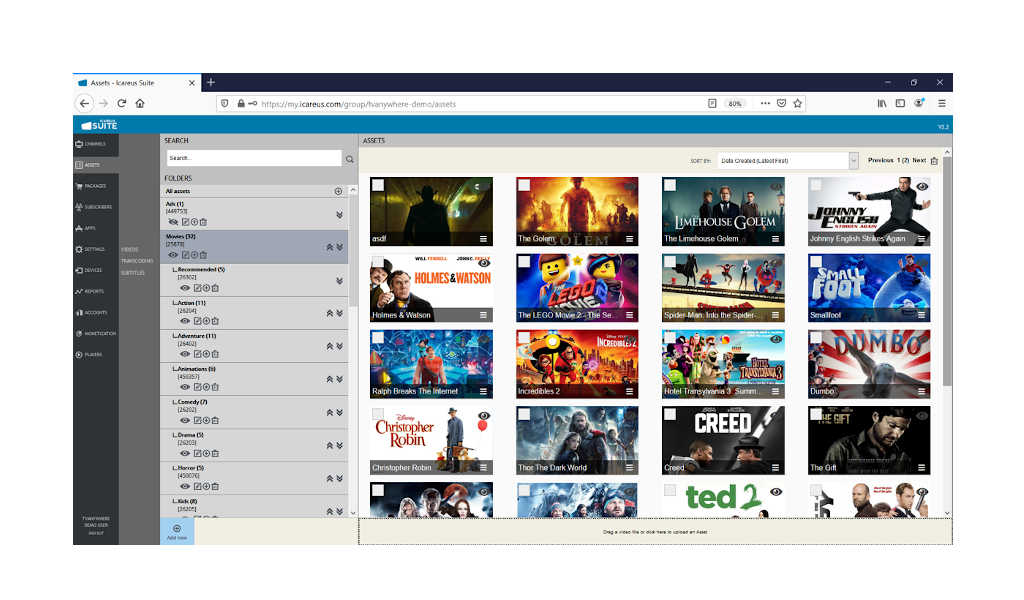Image resolution: width=1024 pixels, height=600 pixels.
Task: Move the Horror folder up
Action: 330,479
